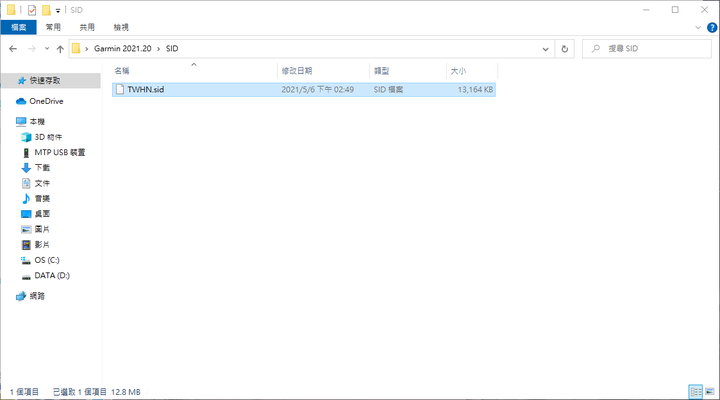Open the 音樂 folder
The height and width of the screenshot is (400, 720).
click(42, 198)
